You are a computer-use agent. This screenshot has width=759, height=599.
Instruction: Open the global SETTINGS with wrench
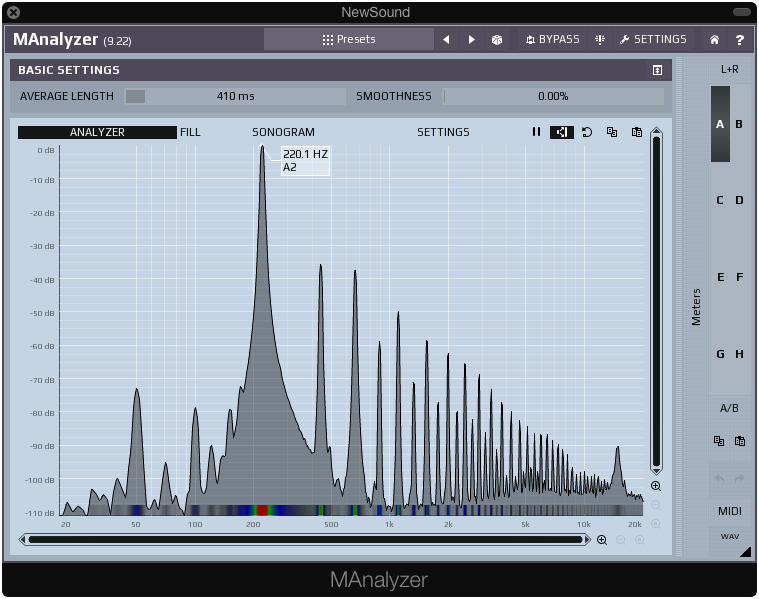click(653, 39)
